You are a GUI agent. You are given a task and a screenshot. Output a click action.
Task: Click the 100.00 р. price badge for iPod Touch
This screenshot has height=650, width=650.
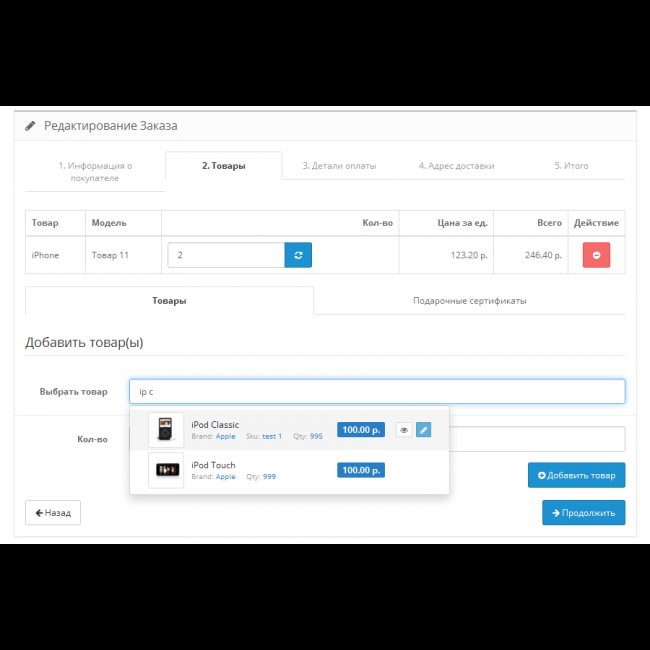(x=360, y=470)
